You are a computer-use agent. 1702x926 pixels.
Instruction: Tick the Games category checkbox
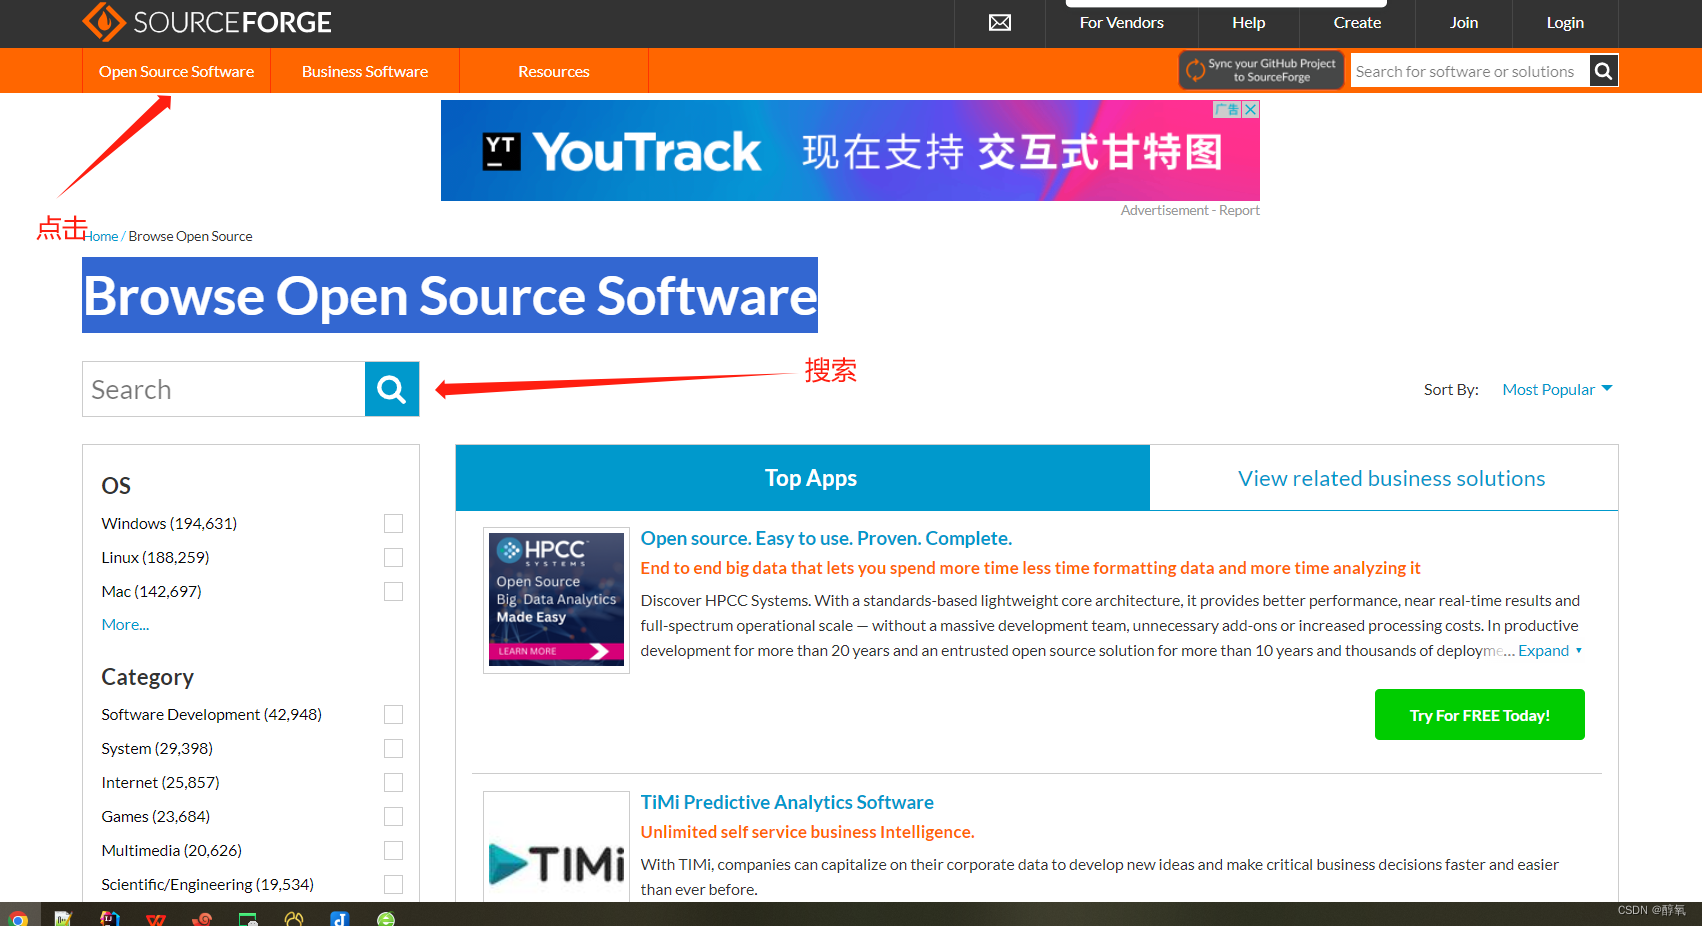click(x=394, y=817)
